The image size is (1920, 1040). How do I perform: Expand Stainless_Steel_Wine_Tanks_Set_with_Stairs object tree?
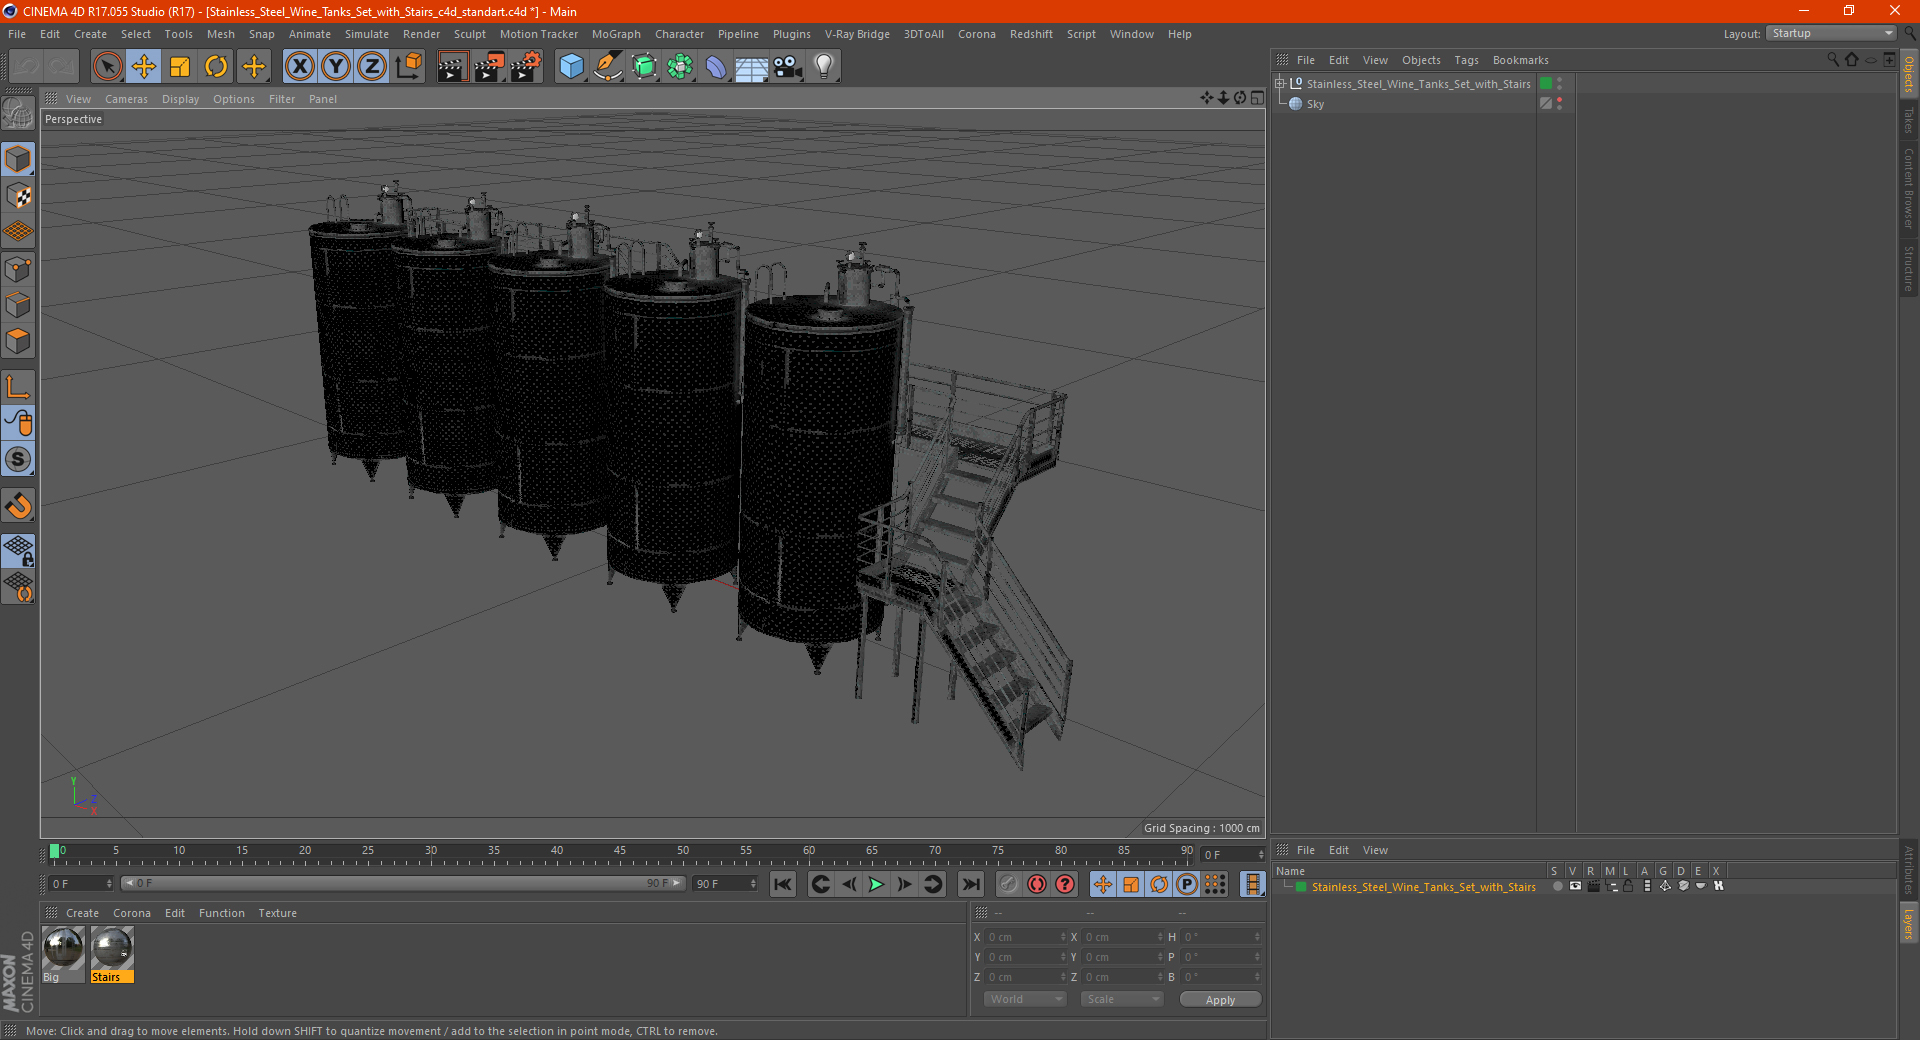coord(1279,84)
